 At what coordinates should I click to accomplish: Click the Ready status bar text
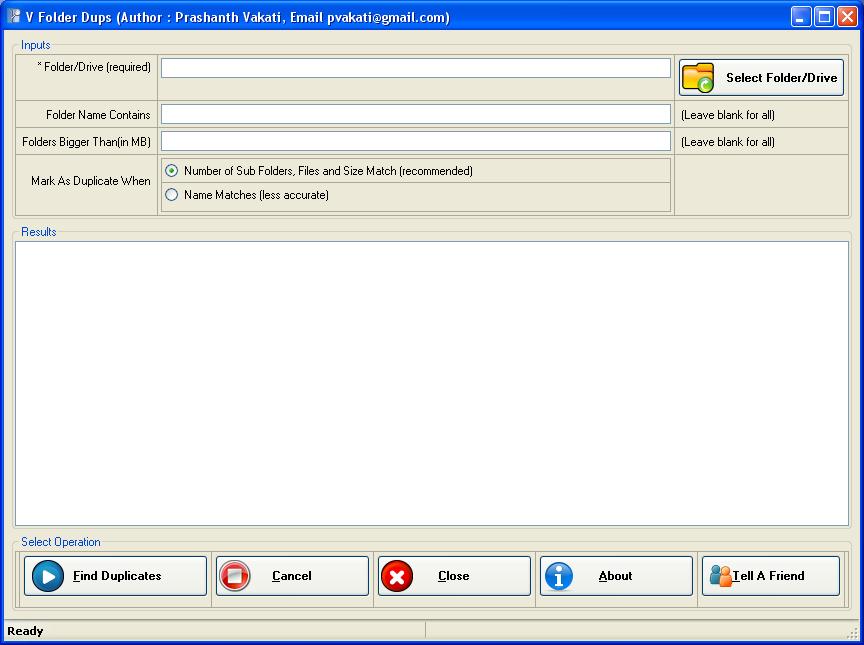click(x=25, y=631)
